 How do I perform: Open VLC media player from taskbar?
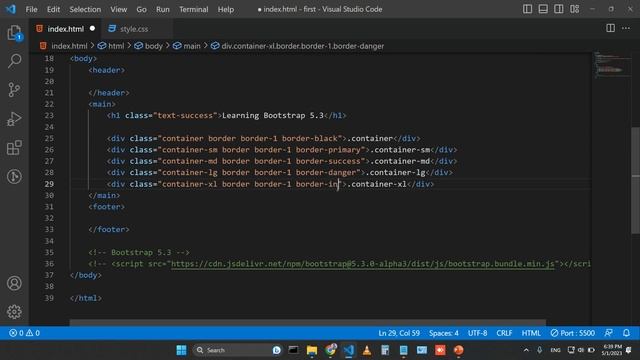point(367,350)
